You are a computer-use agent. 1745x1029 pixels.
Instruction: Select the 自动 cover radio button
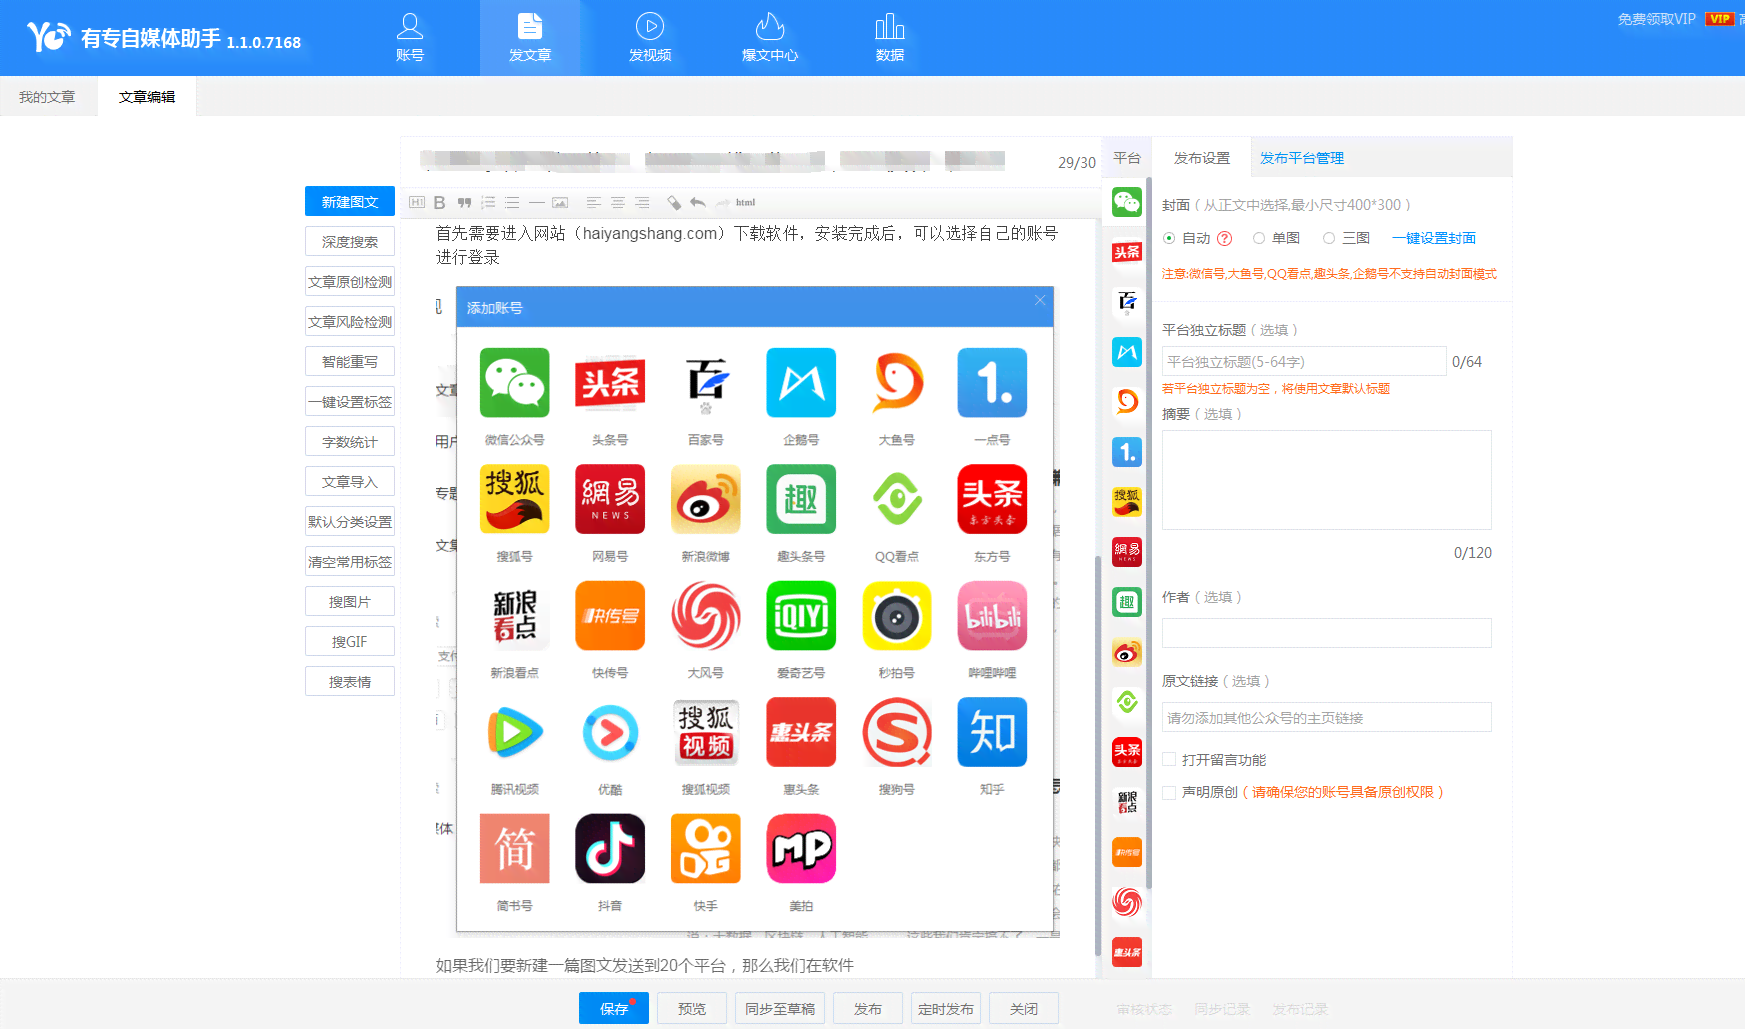tap(1169, 238)
